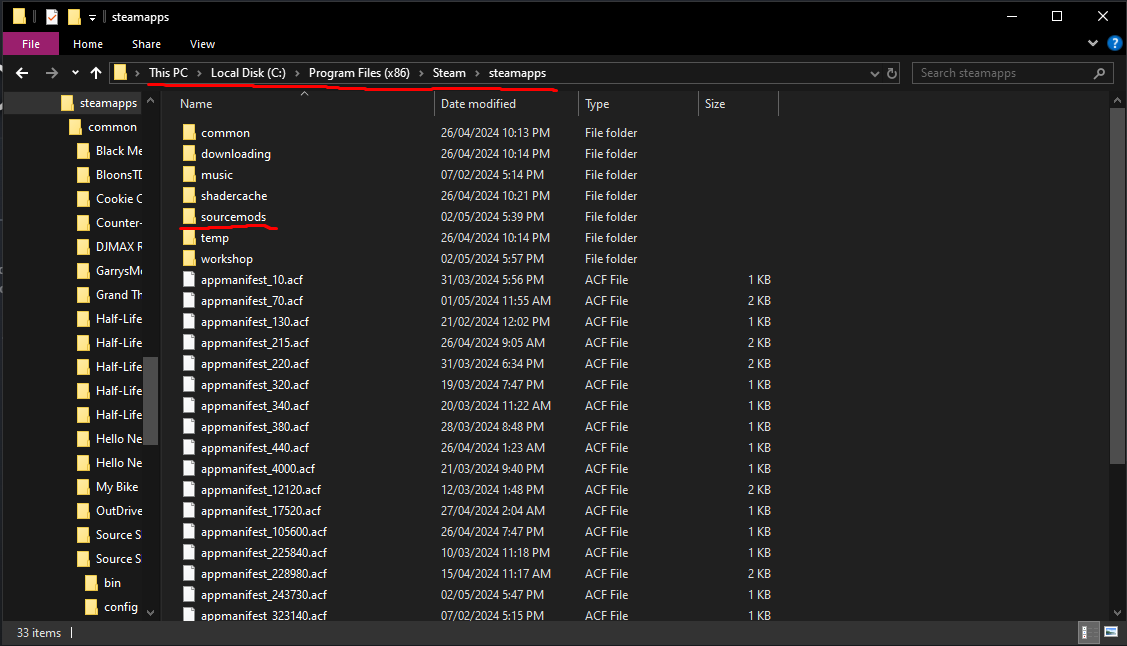Click the Properties quick access icon

pos(52,17)
